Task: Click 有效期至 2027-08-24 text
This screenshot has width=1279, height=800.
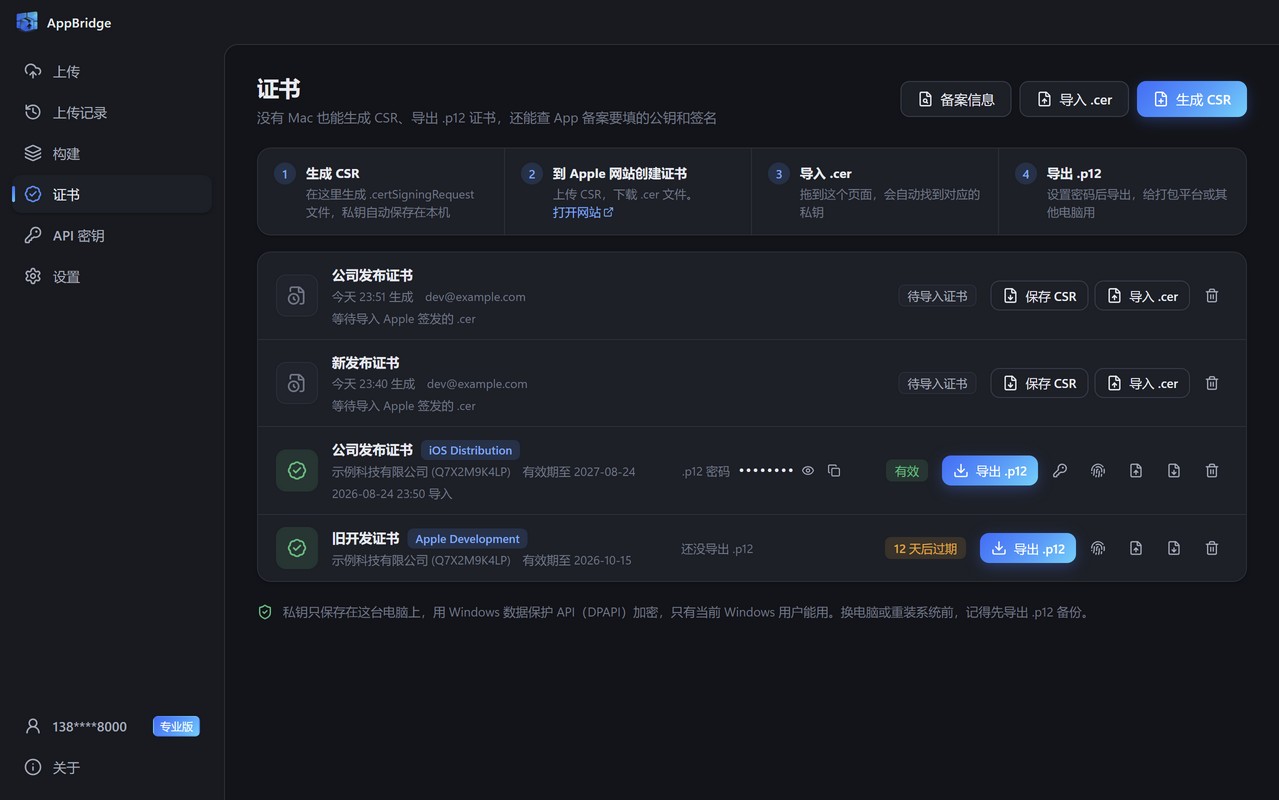Action: pos(579,472)
